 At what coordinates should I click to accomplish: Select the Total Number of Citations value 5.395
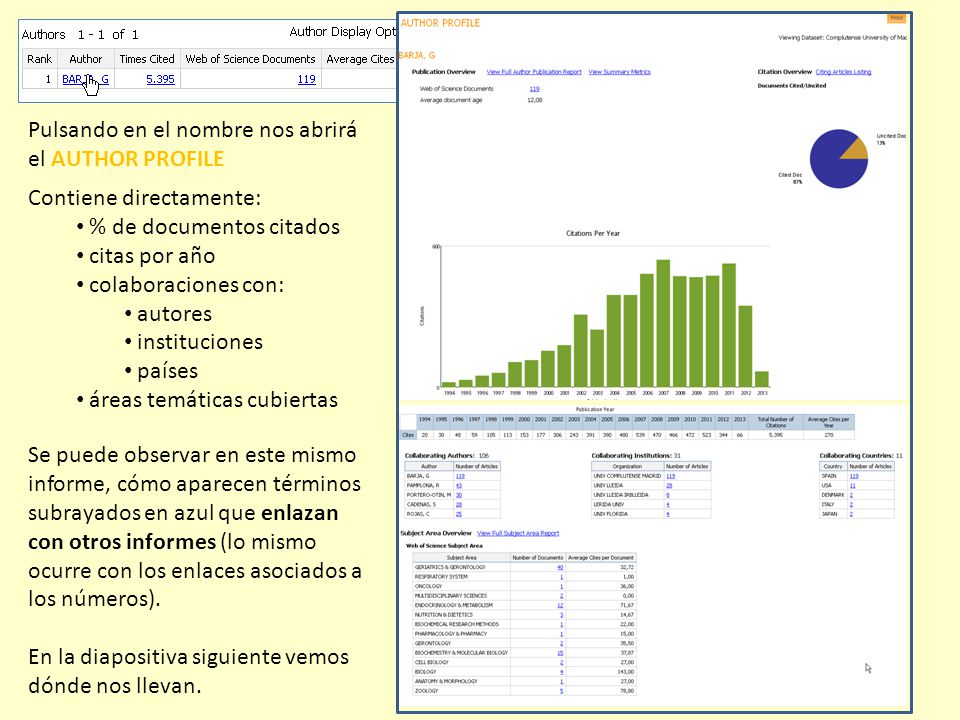tap(776, 435)
